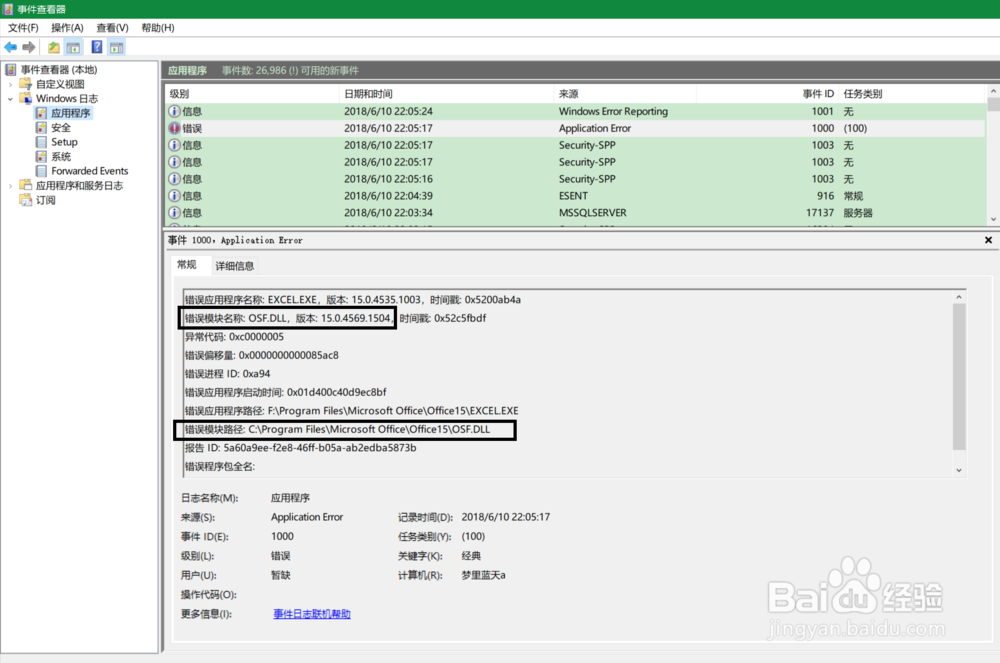Close the event 1000 preview pane

pos(989,240)
